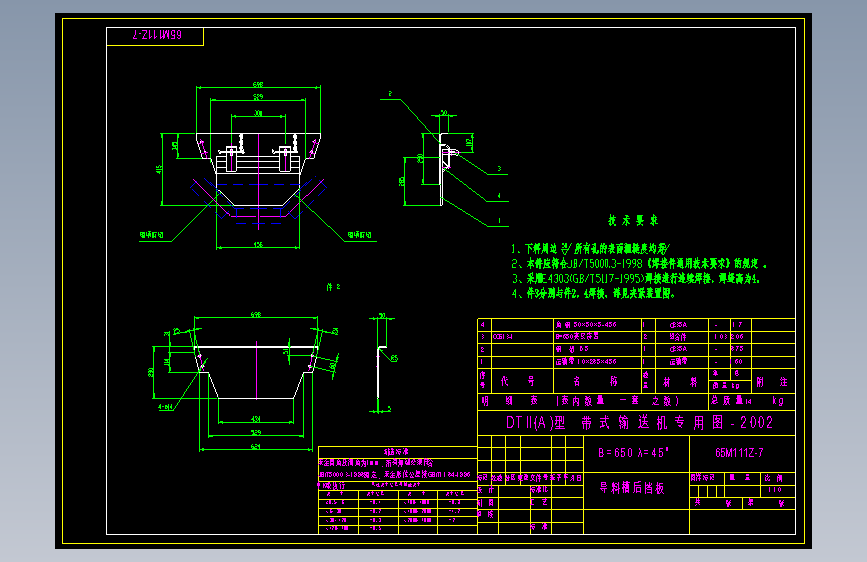Click technical note 2 mentioning JB/T5000.3-1998
This screenshot has height=562, width=867.
639,264
